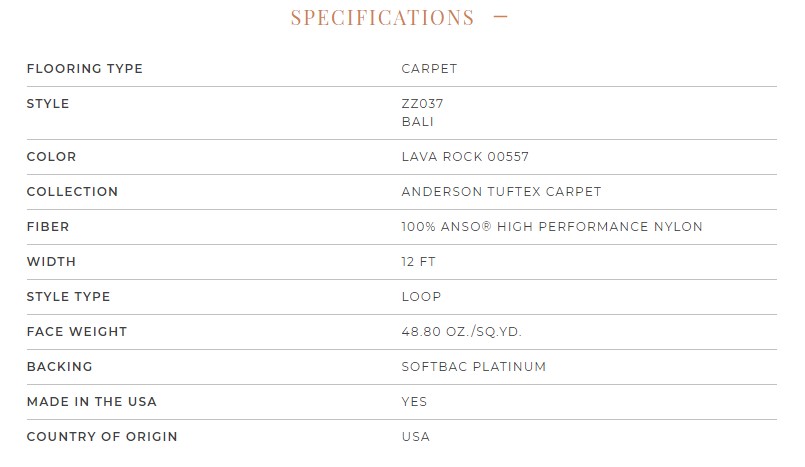Click the SPECIFICATIONS heading
This screenshot has height=467, width=805.
point(382,17)
